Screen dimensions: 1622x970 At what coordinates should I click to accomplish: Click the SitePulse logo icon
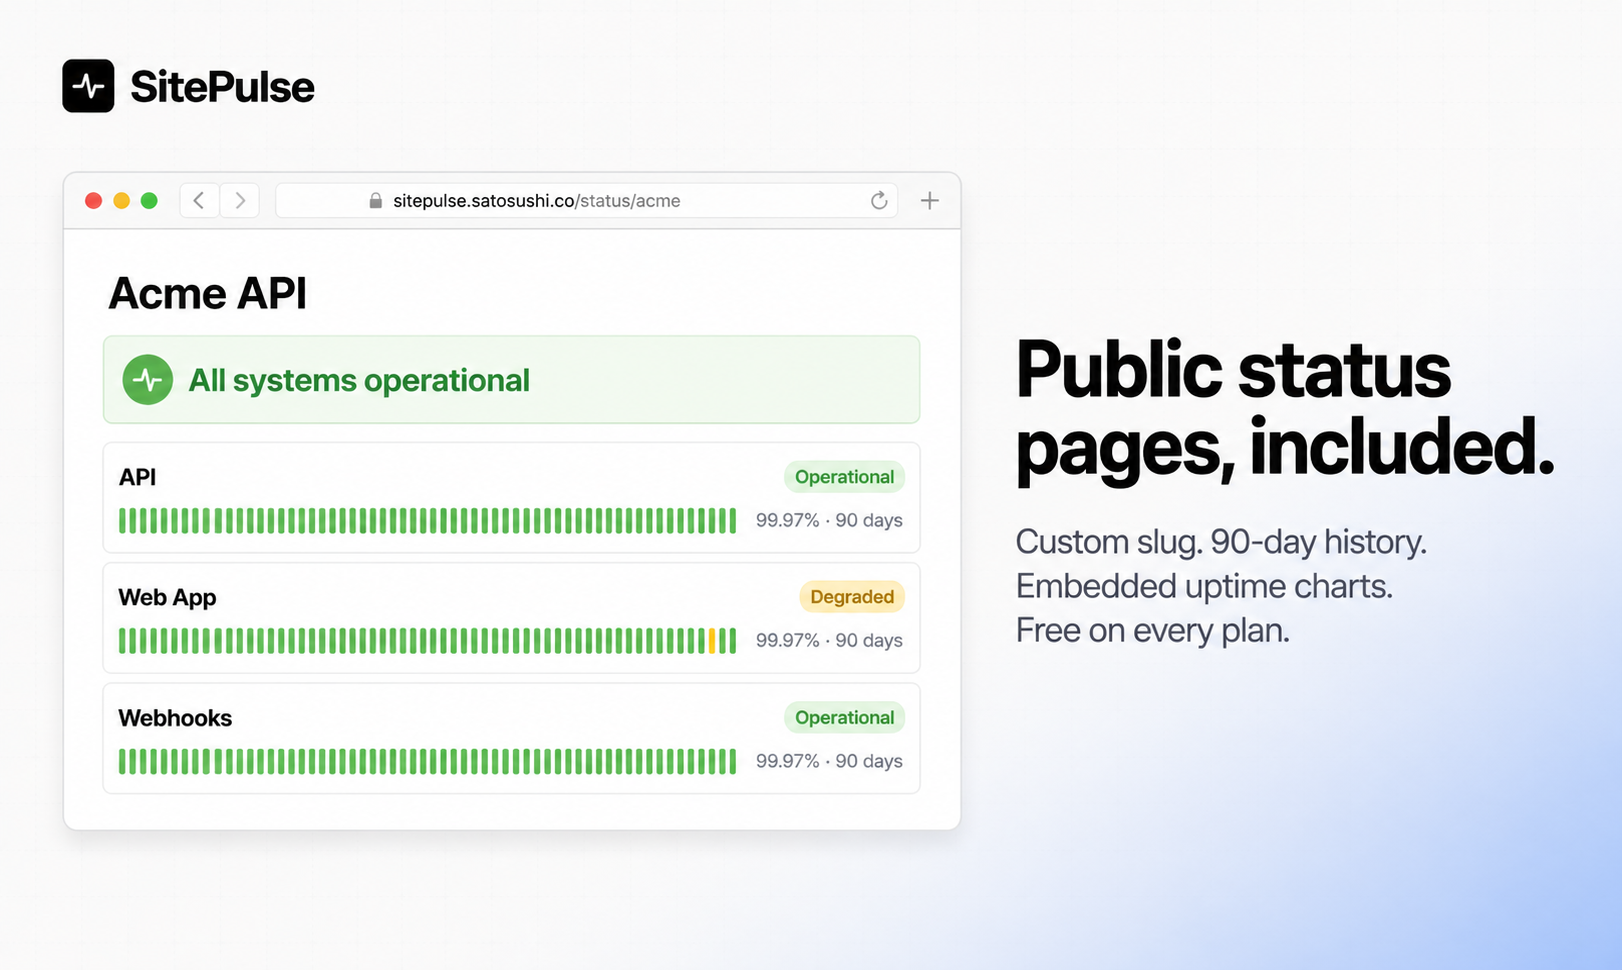[x=88, y=86]
